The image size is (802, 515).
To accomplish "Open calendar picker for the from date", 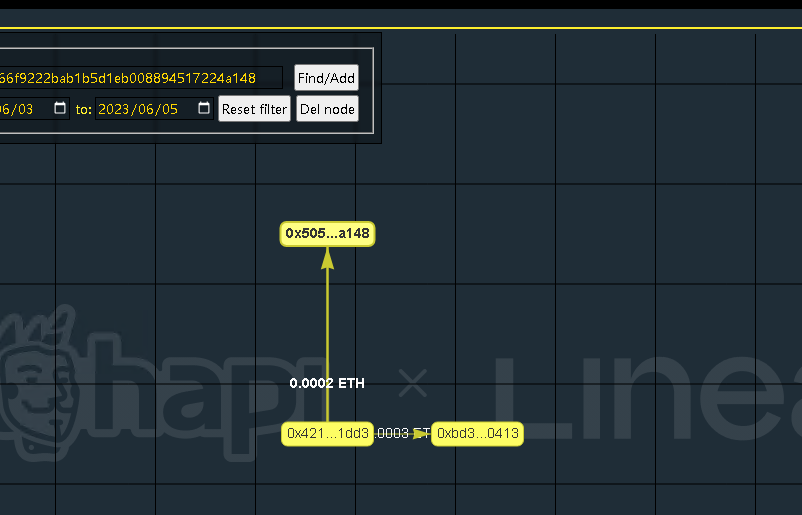I will point(60,108).
